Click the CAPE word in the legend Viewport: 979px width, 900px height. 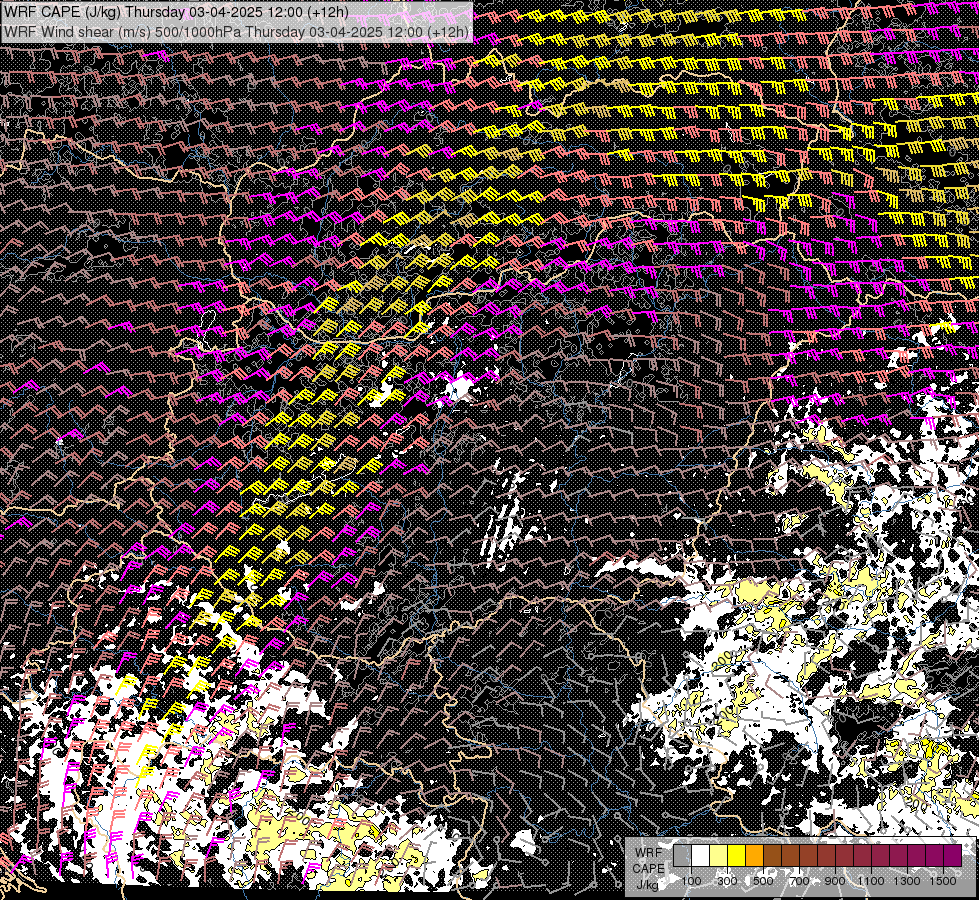pos(648,869)
